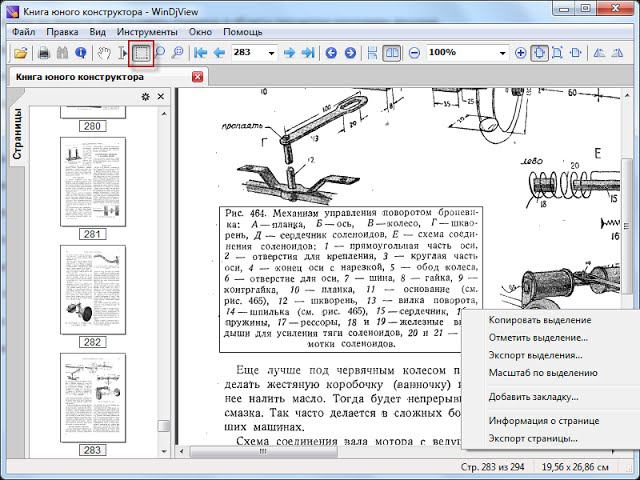Open the Файл menu
Image resolution: width=640 pixels, height=480 pixels.
click(23, 32)
